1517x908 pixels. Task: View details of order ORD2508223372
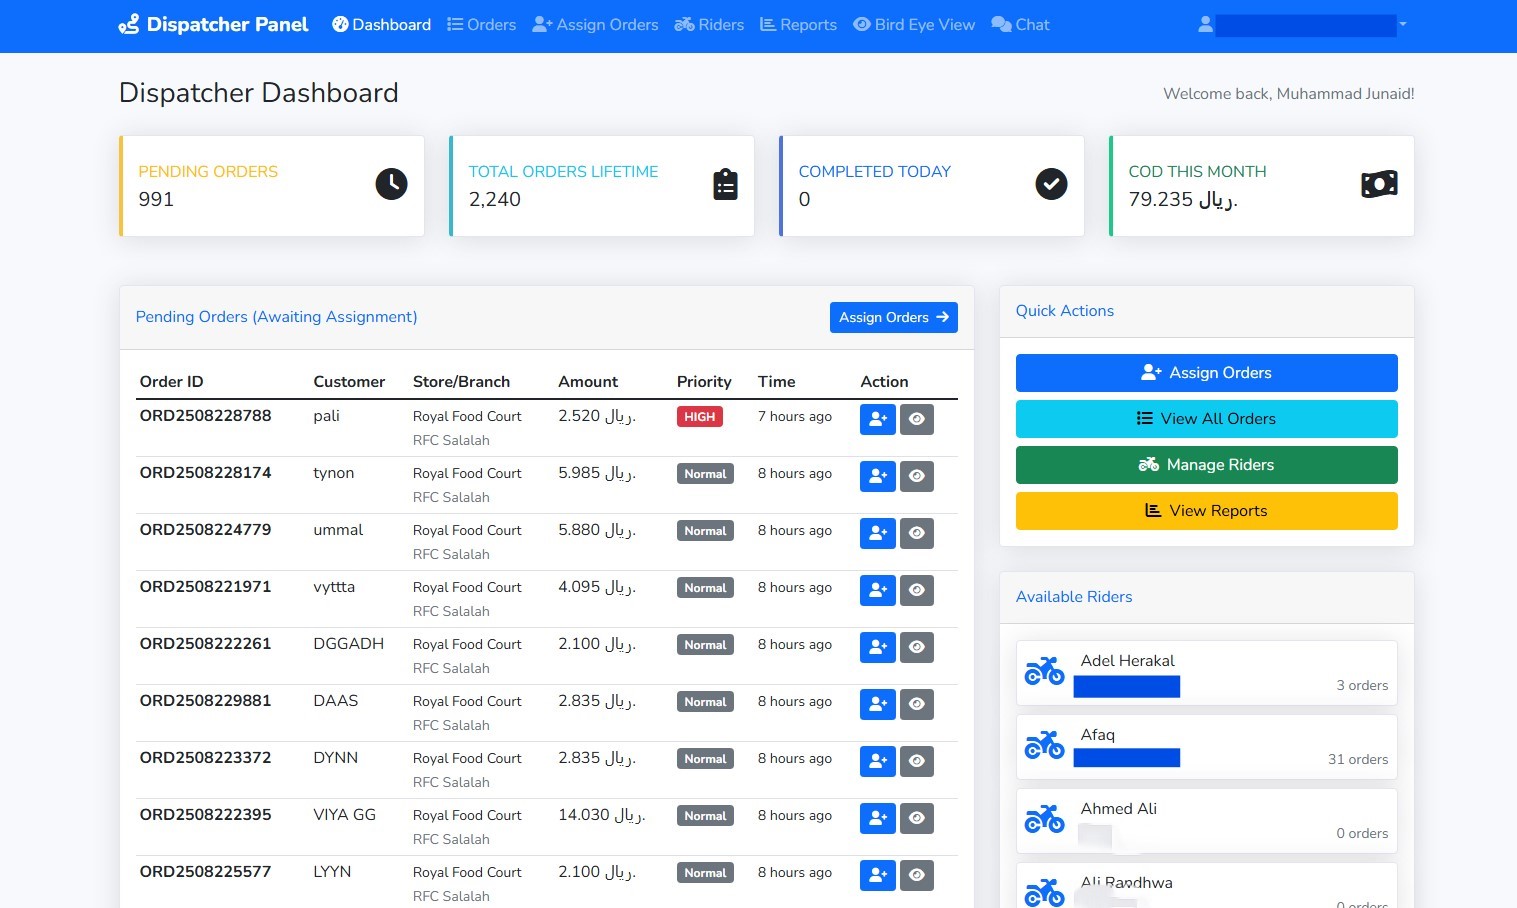pos(917,761)
